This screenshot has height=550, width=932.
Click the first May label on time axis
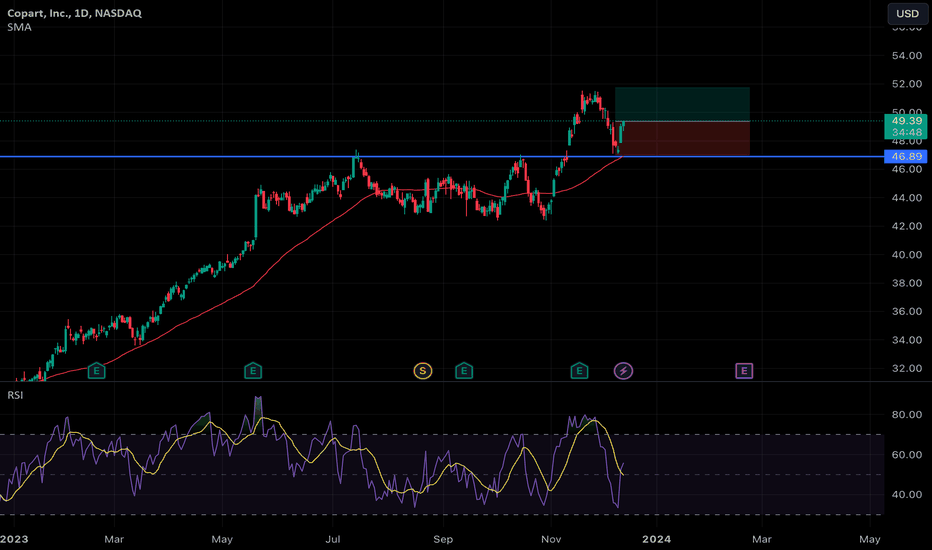point(222,539)
